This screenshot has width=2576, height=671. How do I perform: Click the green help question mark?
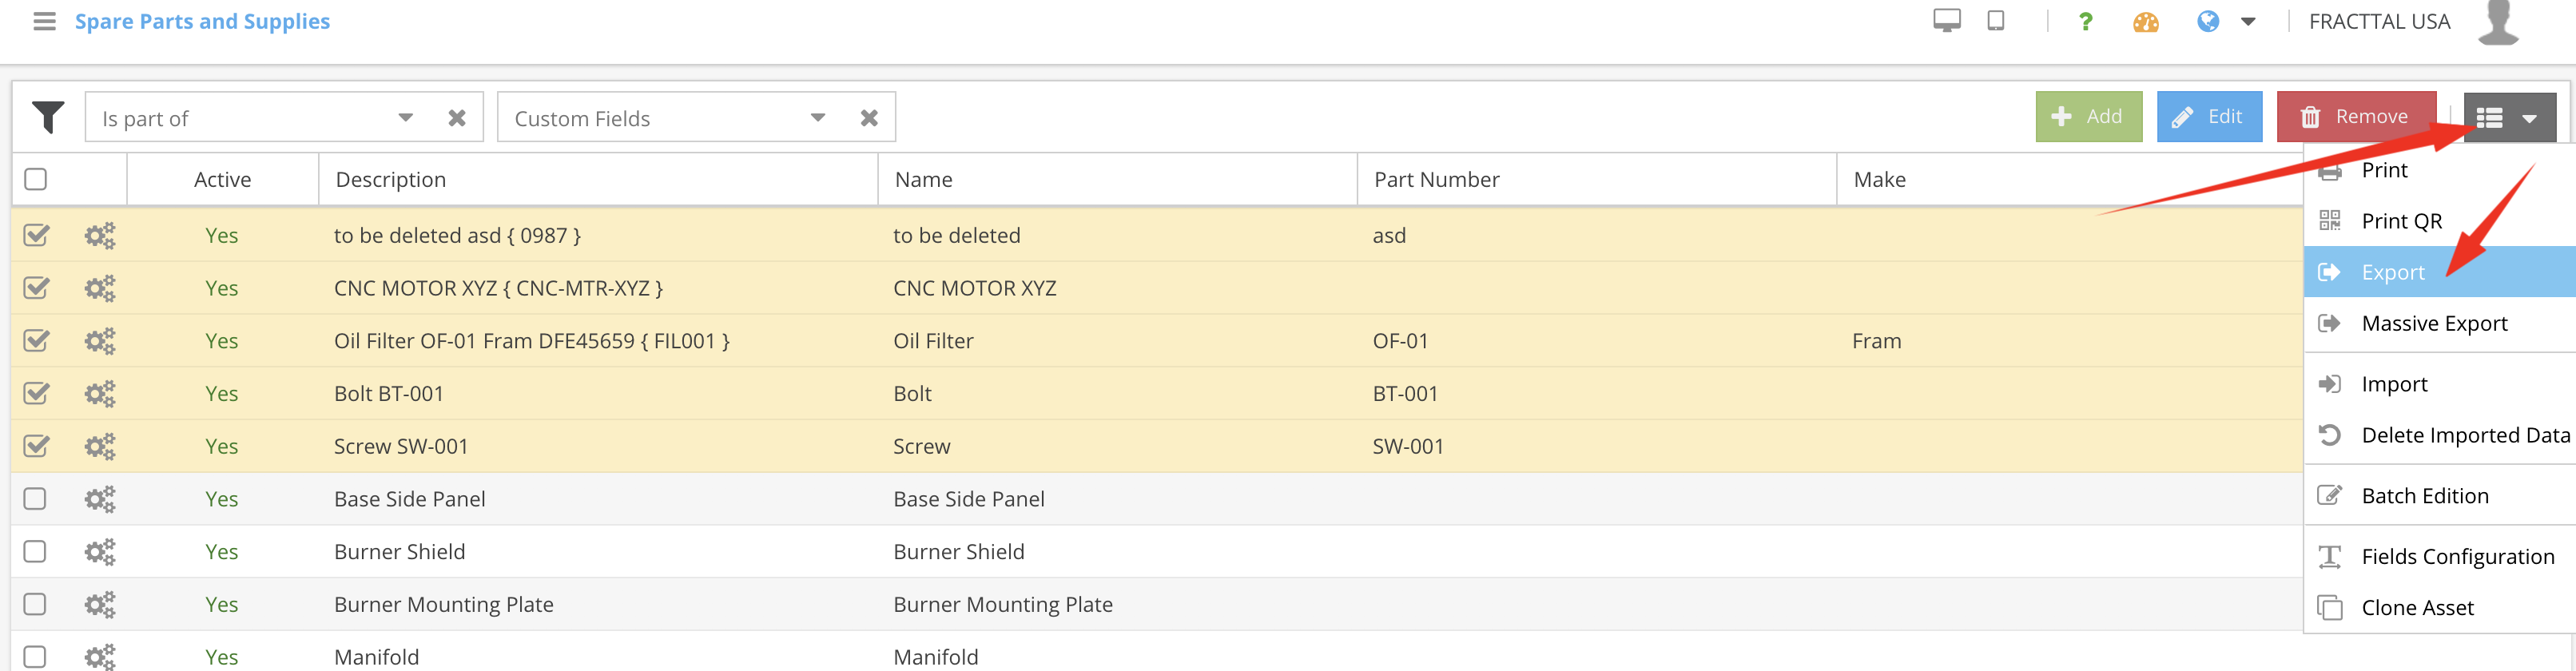click(2085, 21)
